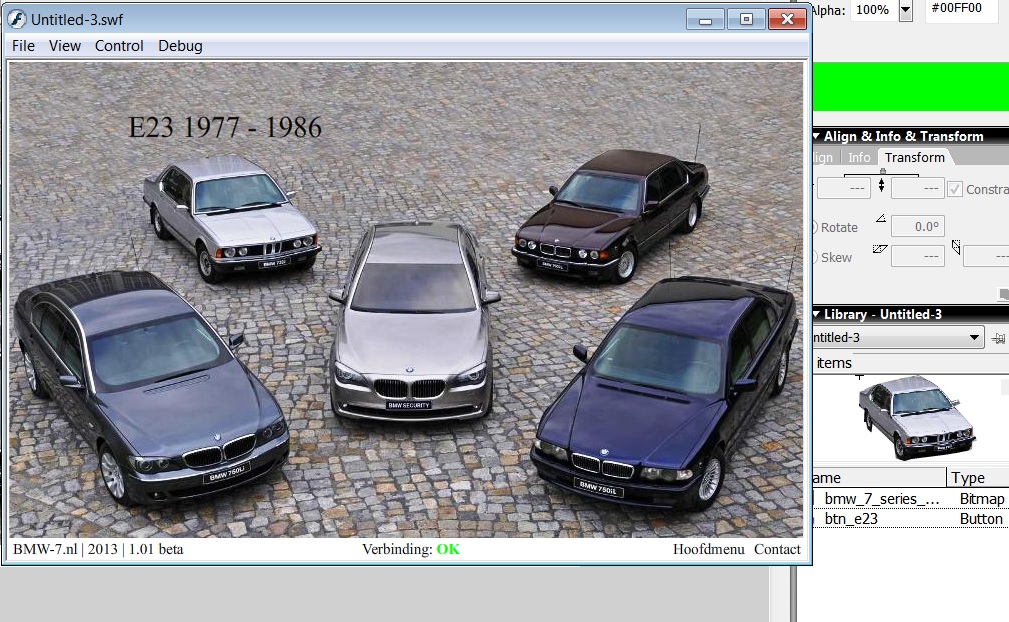Click the width-height link arrows icon in Transform

pos(882,186)
